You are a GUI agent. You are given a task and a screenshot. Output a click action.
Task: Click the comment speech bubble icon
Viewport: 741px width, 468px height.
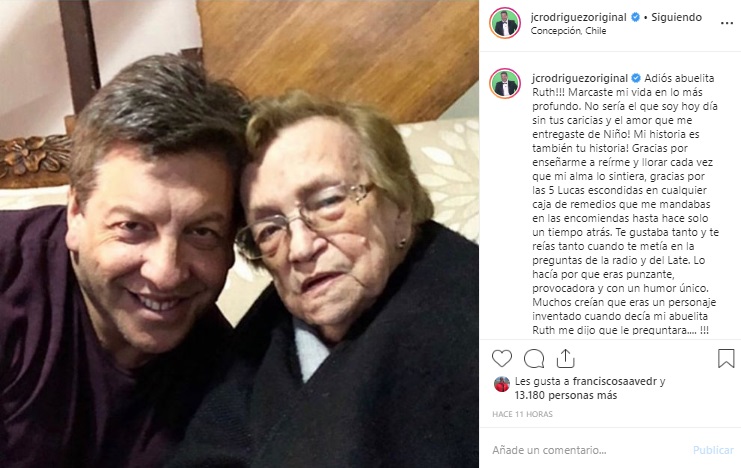(534, 358)
